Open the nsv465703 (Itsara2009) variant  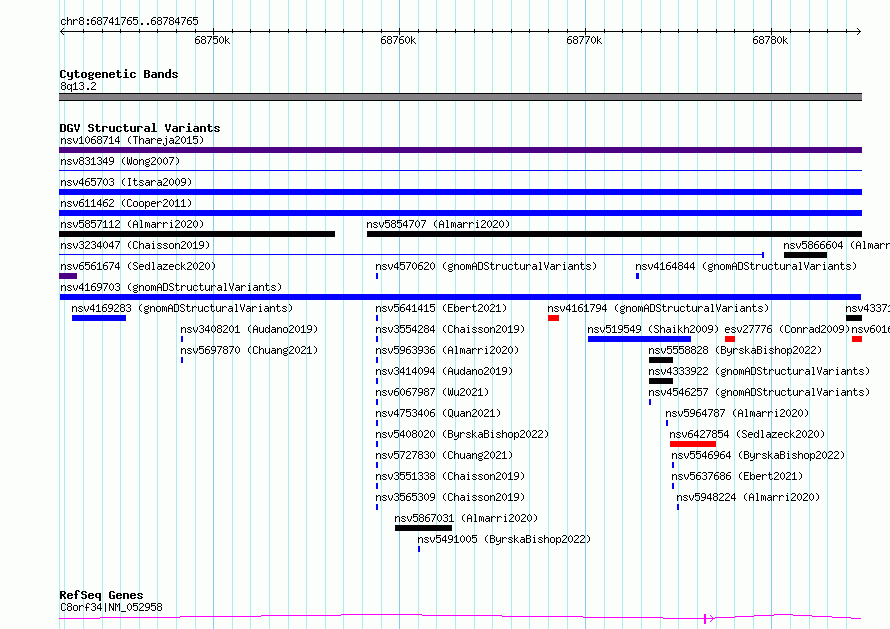[x=126, y=182]
